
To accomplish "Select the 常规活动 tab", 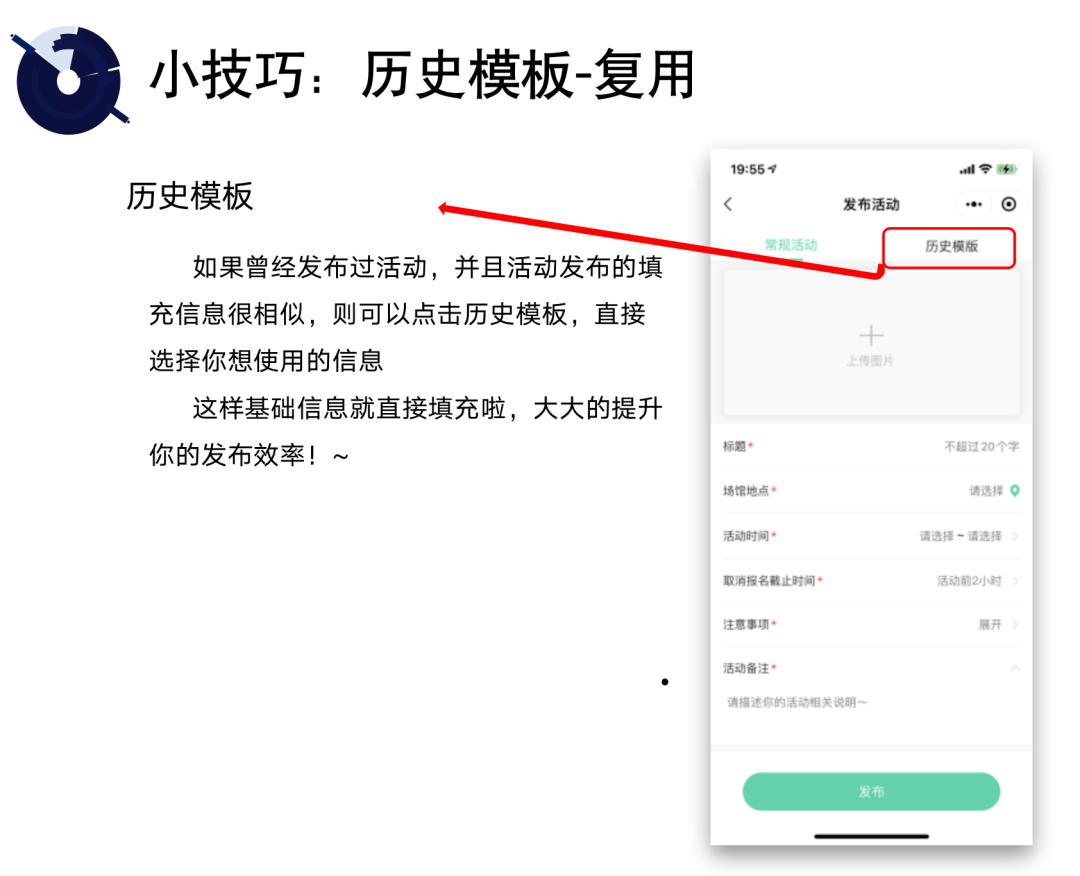I will pos(791,244).
